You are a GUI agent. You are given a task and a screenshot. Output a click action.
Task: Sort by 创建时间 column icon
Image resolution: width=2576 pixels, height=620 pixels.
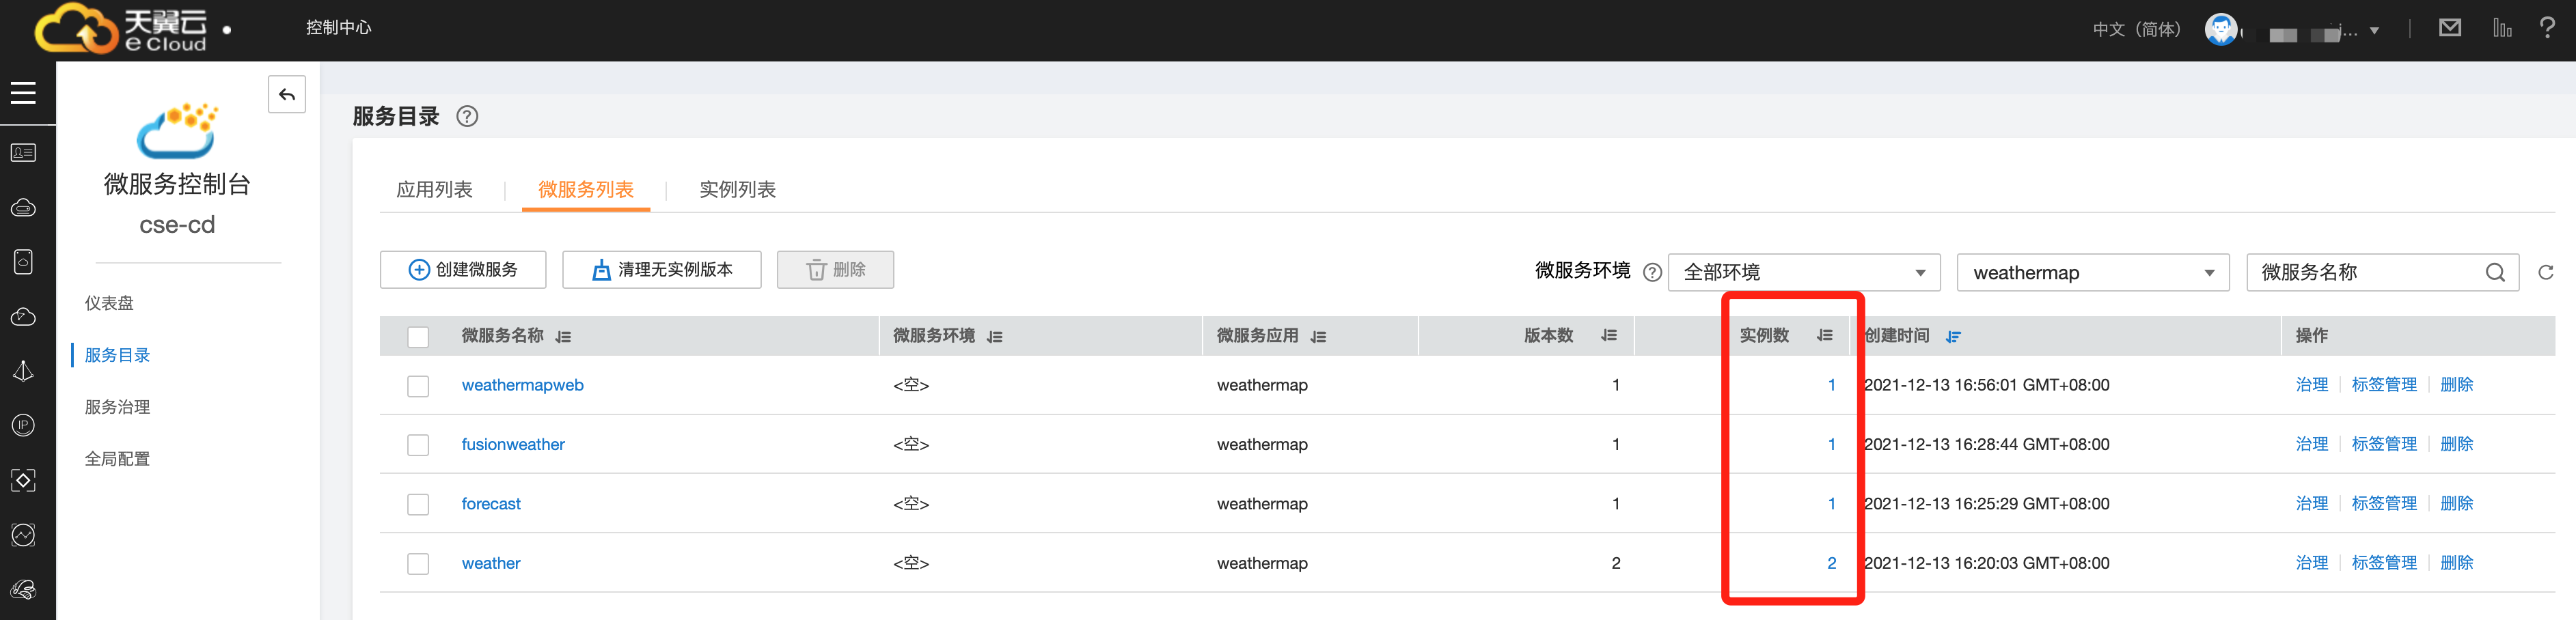1953,337
